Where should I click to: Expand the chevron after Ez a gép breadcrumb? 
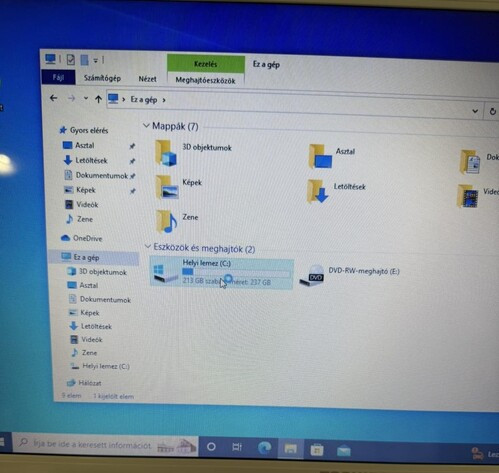(x=164, y=100)
